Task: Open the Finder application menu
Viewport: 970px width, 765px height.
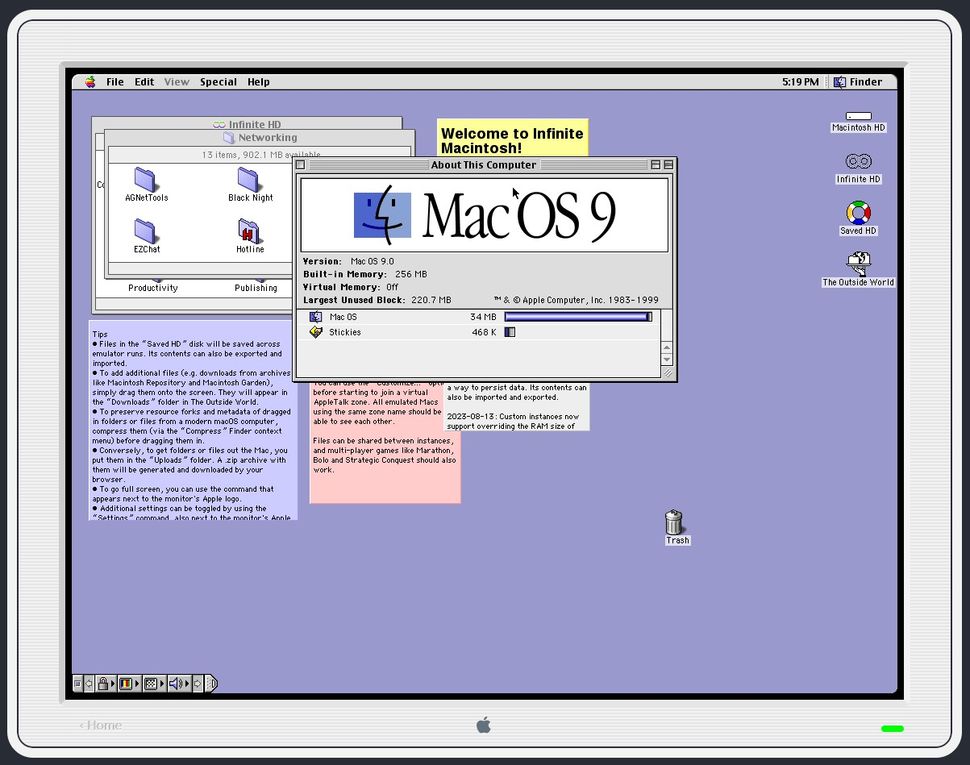Action: [x=860, y=82]
